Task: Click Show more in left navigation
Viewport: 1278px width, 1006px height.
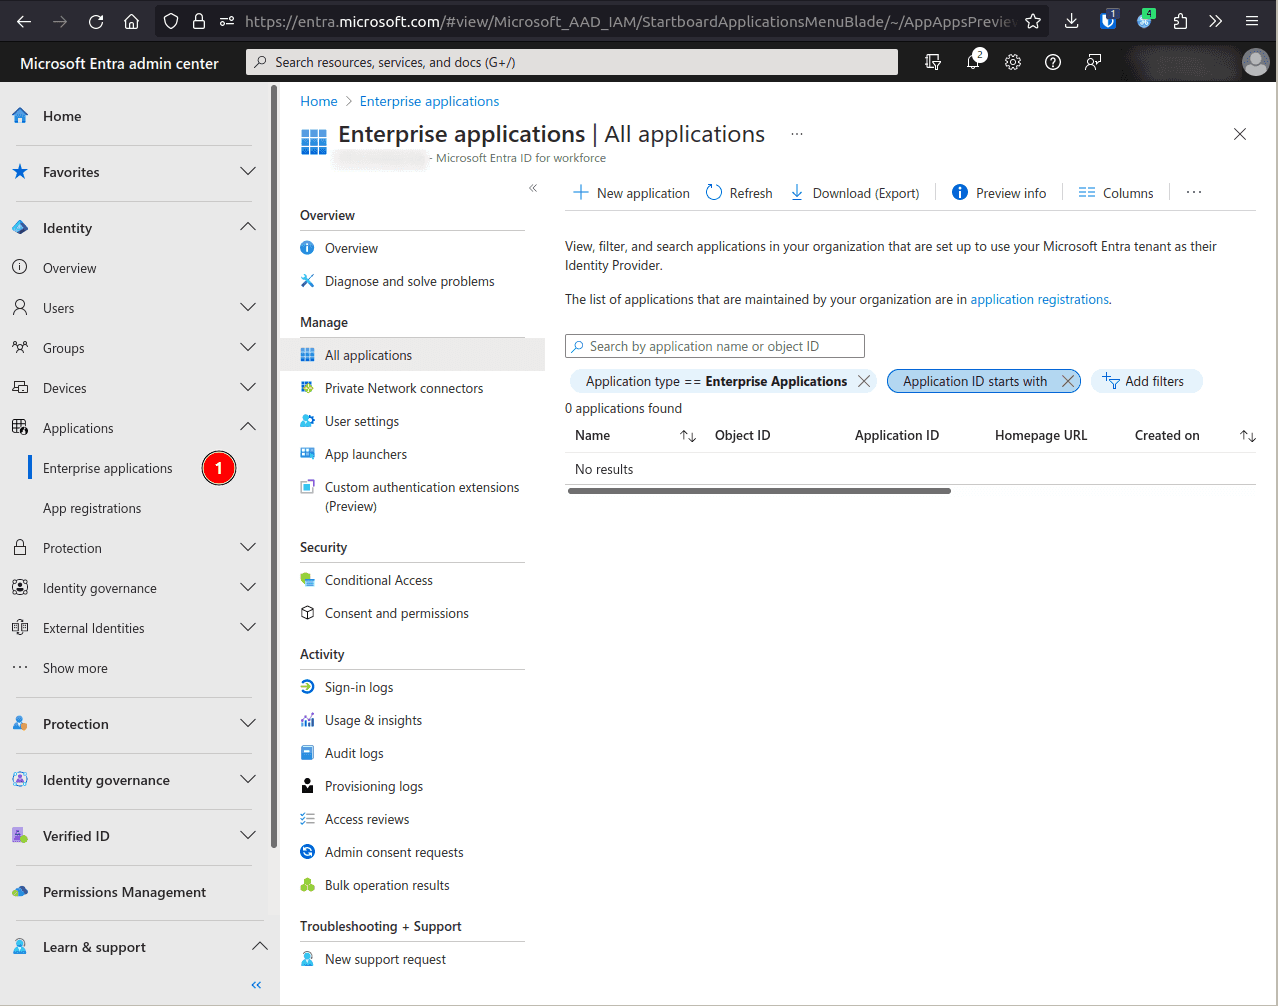Action: click(75, 668)
